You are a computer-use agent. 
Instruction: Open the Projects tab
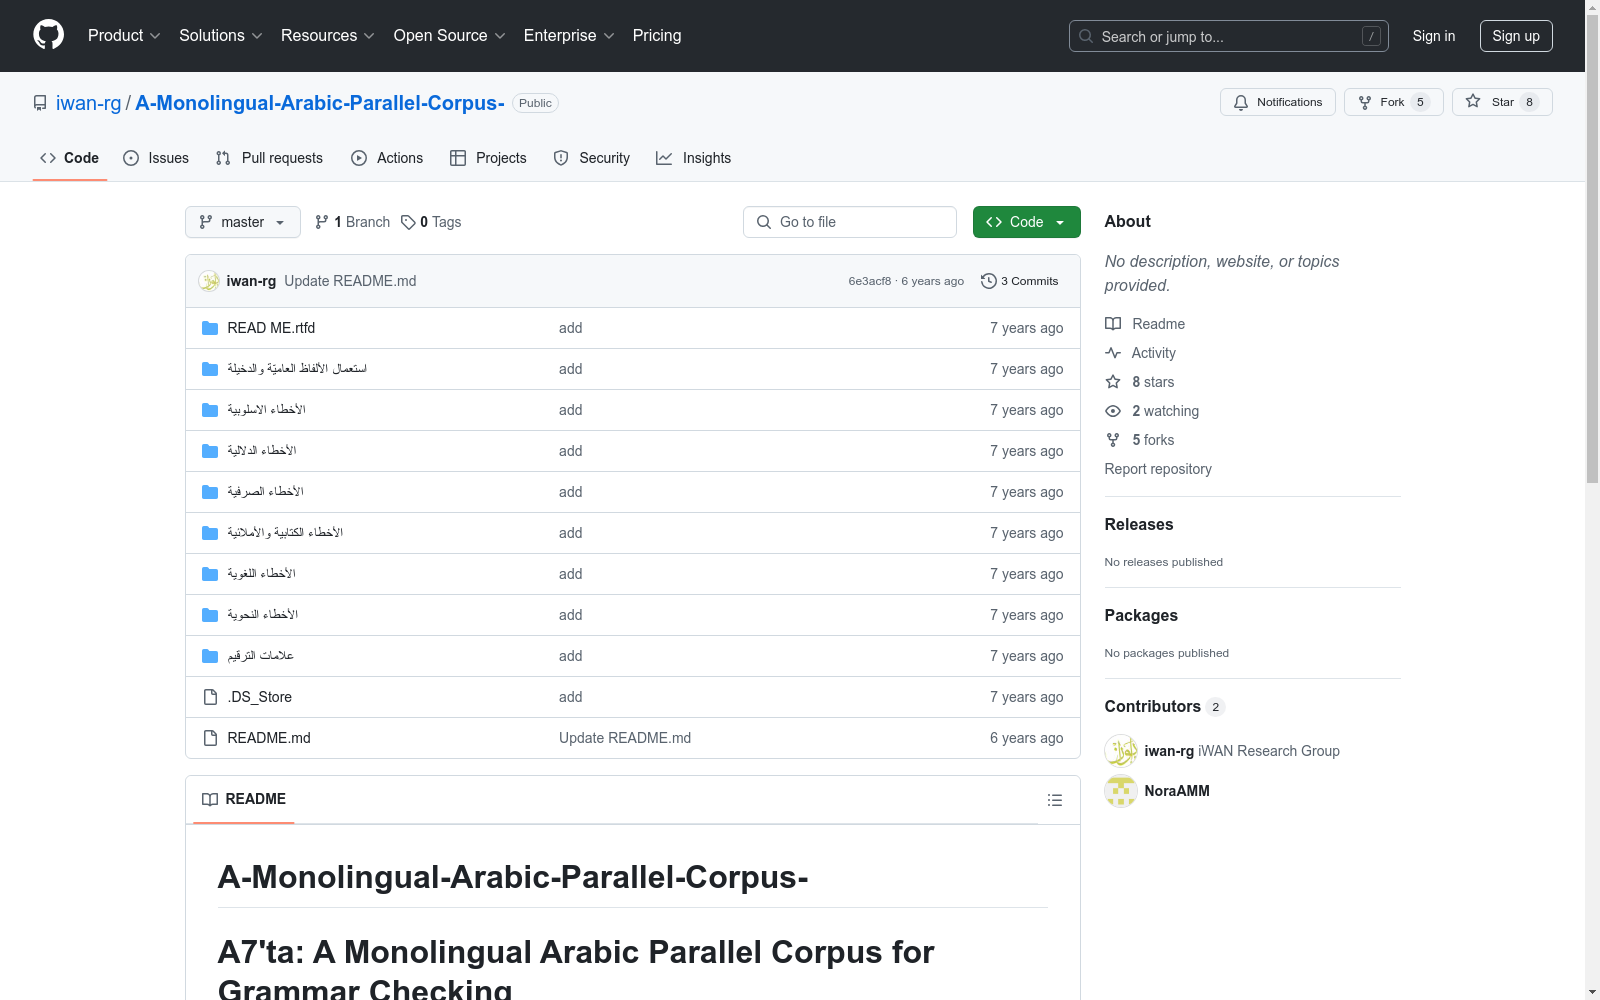click(x=488, y=158)
